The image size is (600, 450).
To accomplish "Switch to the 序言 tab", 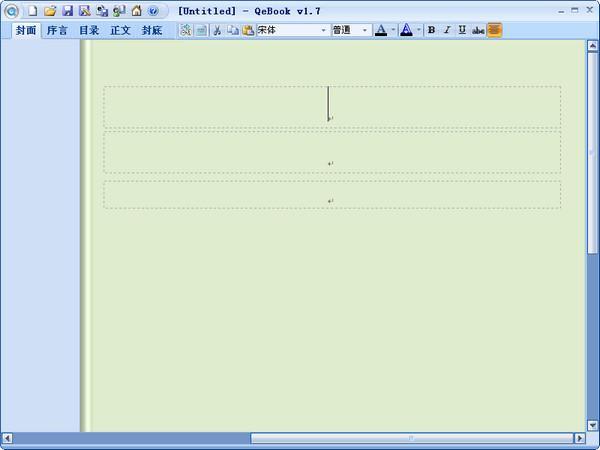I will (x=57, y=30).
